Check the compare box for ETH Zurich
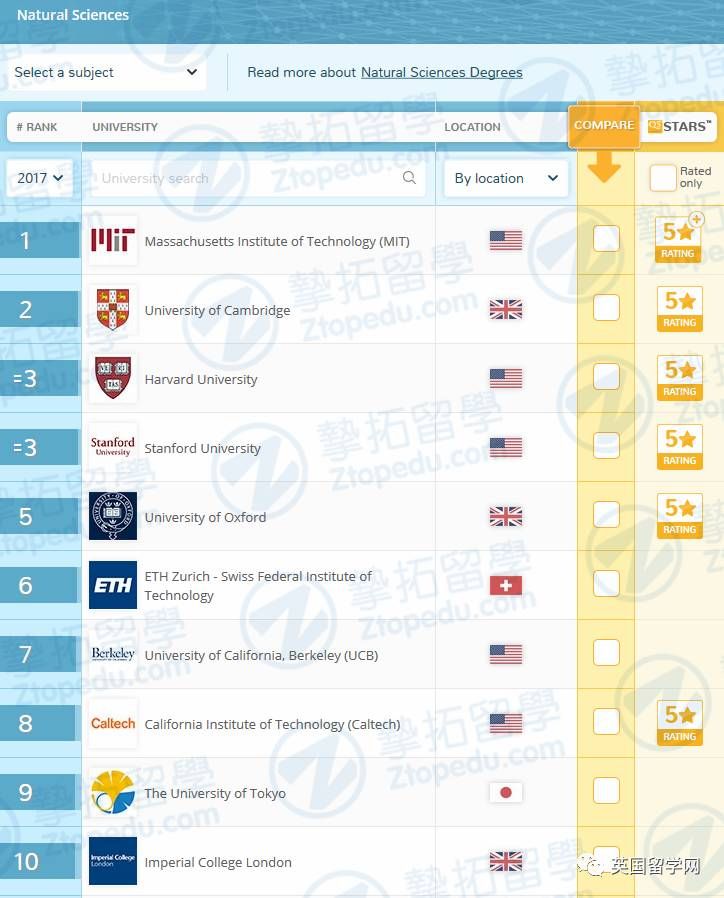Viewport: 724px width, 898px height. tap(606, 584)
